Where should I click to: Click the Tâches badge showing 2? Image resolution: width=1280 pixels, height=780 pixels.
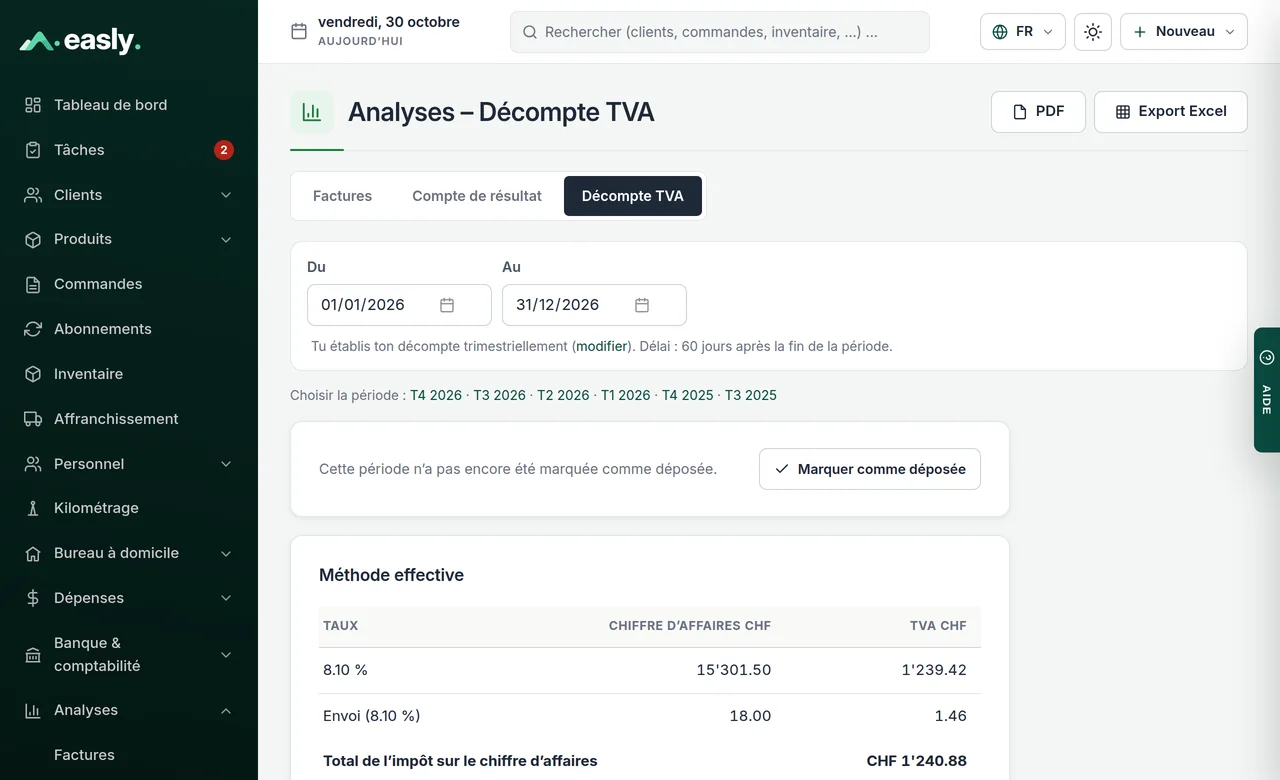[x=224, y=150]
